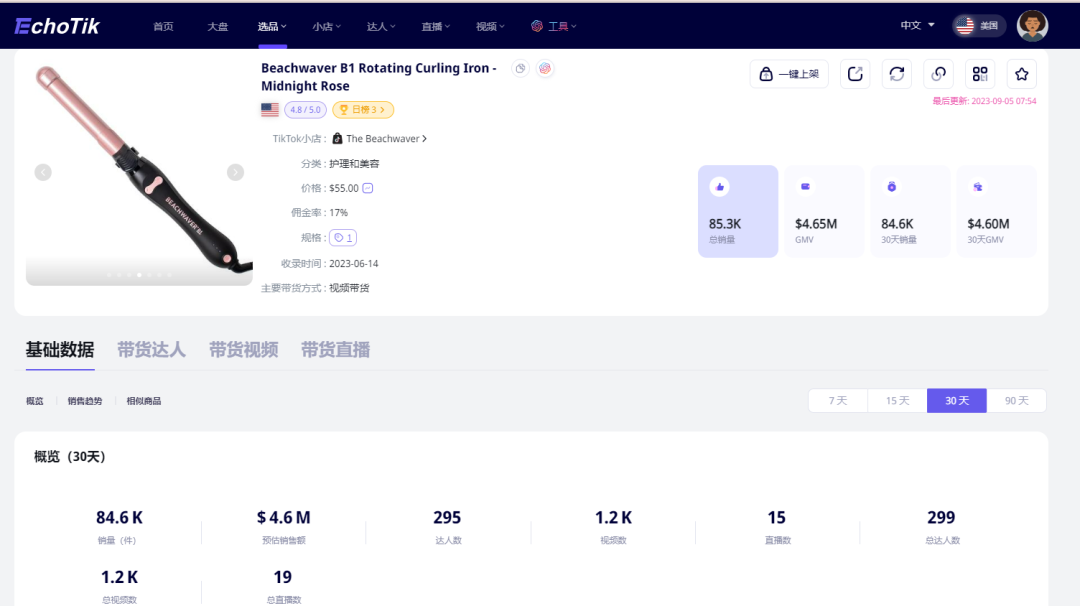This screenshot has width=1080, height=606.
Task: Expand the 达人 navigation dropdown
Action: (381, 26)
